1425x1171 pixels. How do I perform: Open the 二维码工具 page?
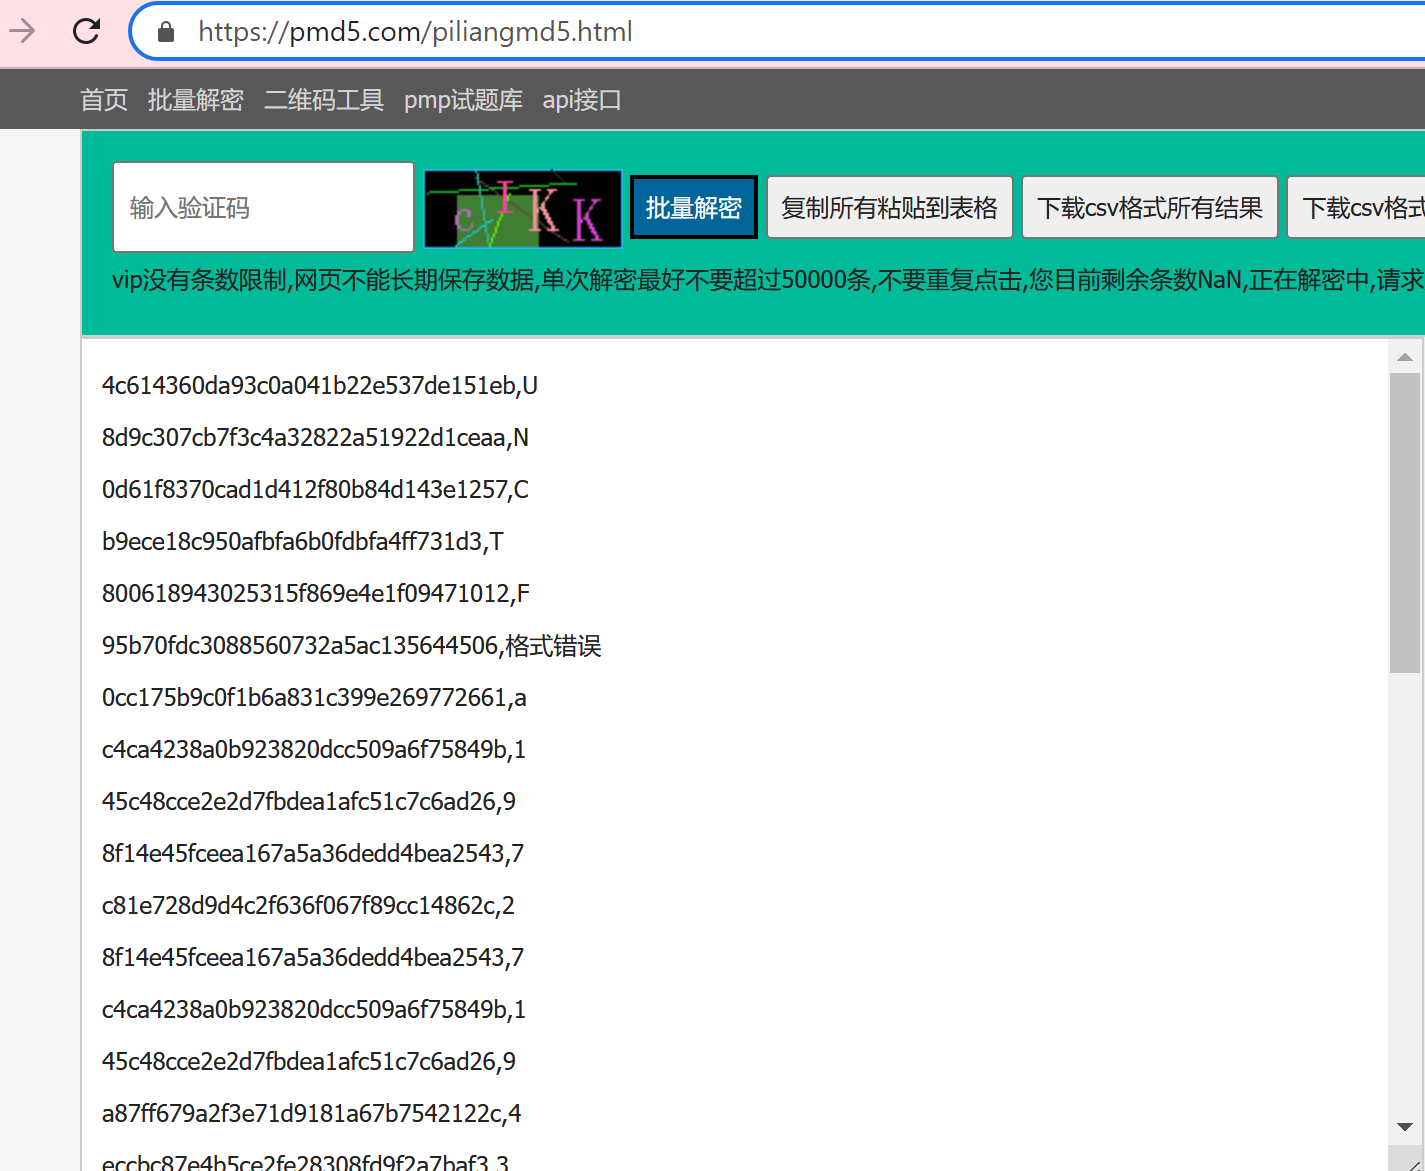point(323,100)
